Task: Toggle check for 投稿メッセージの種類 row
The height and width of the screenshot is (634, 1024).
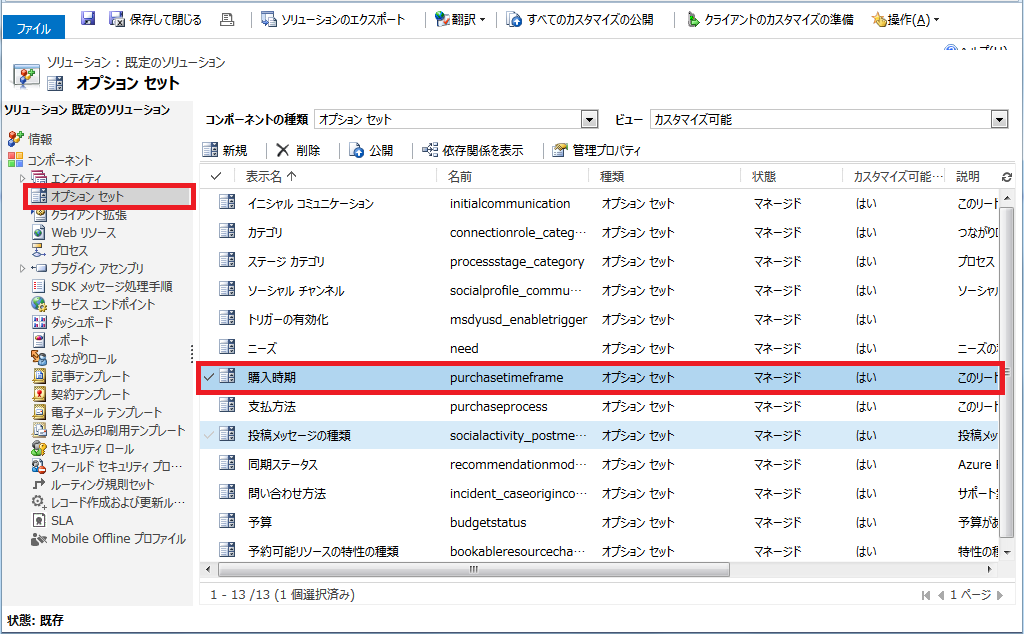Action: (209, 435)
